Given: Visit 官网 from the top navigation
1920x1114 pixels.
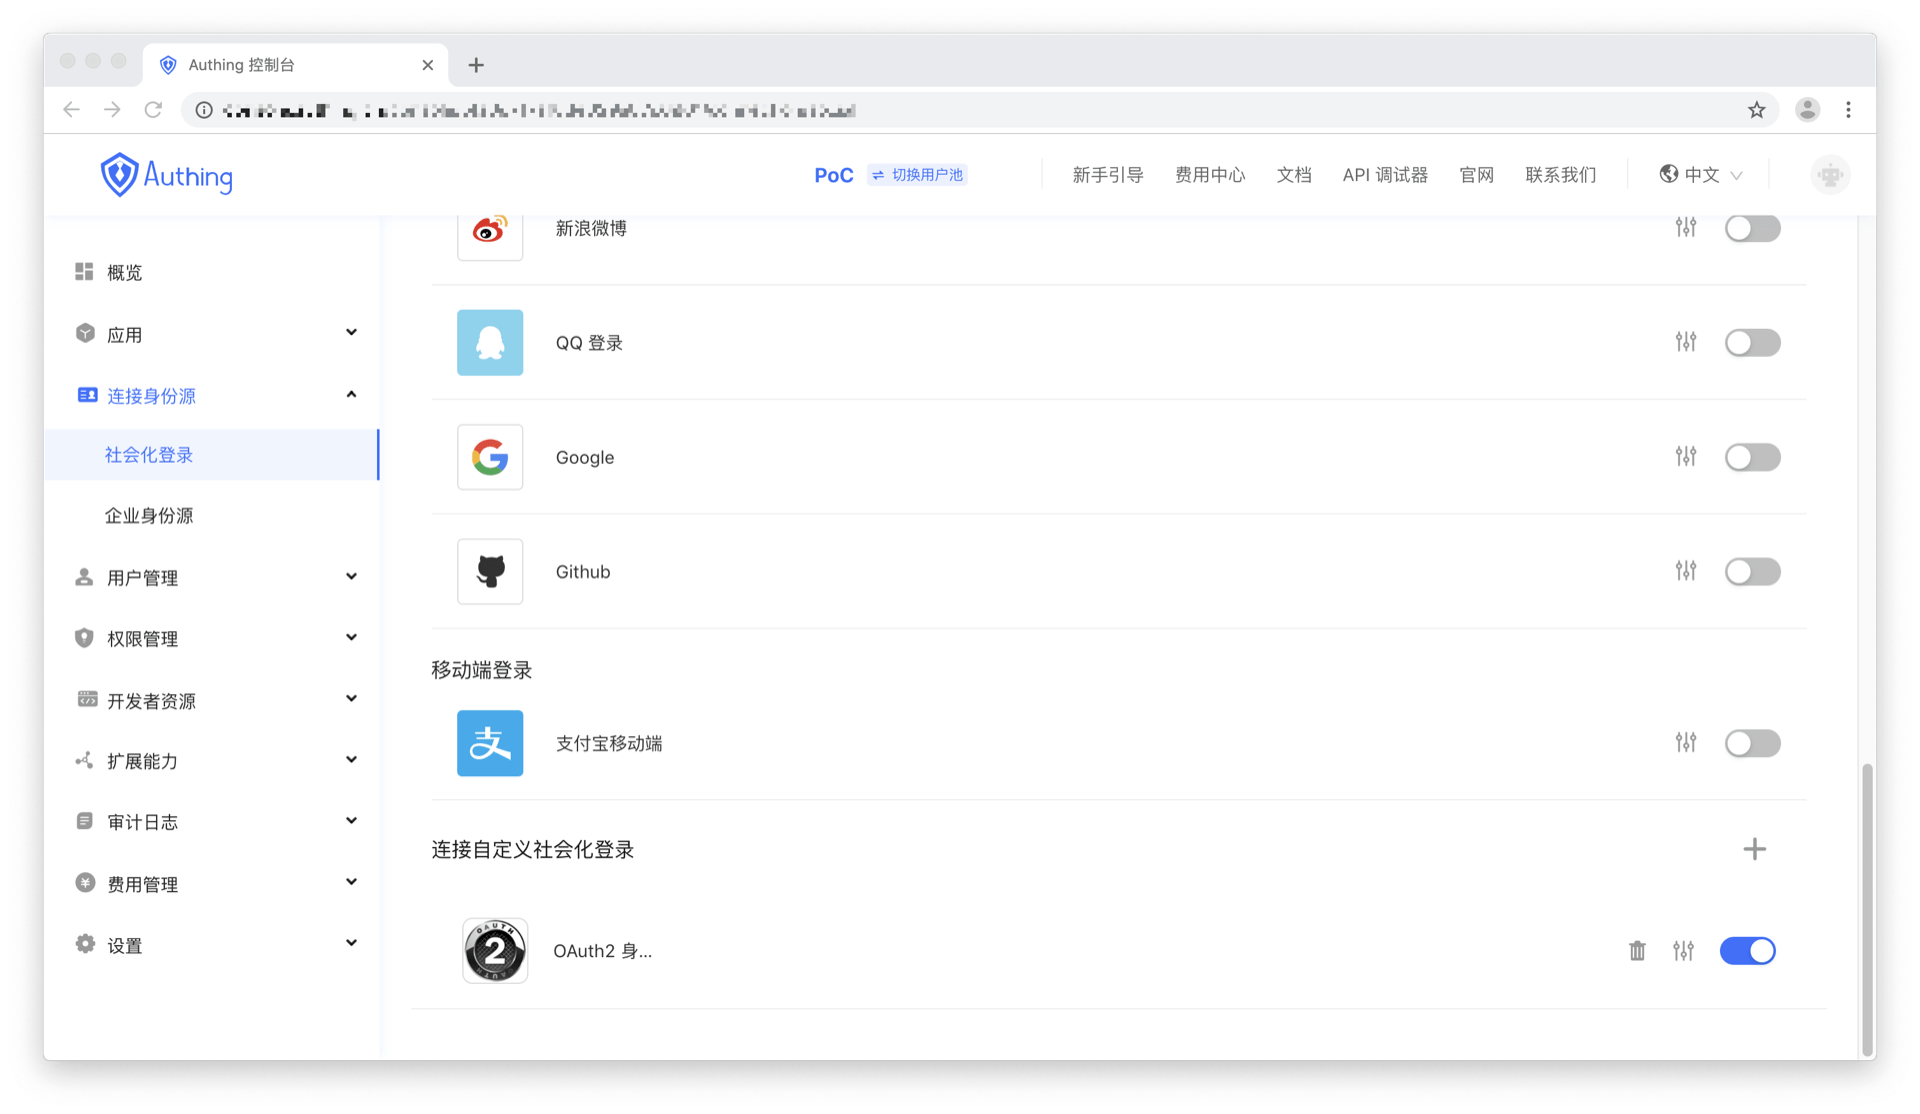Looking at the screenshot, I should tap(1477, 175).
